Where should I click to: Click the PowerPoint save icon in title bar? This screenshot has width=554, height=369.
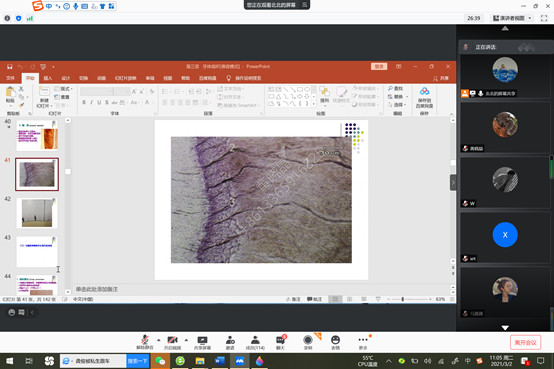[10, 66]
